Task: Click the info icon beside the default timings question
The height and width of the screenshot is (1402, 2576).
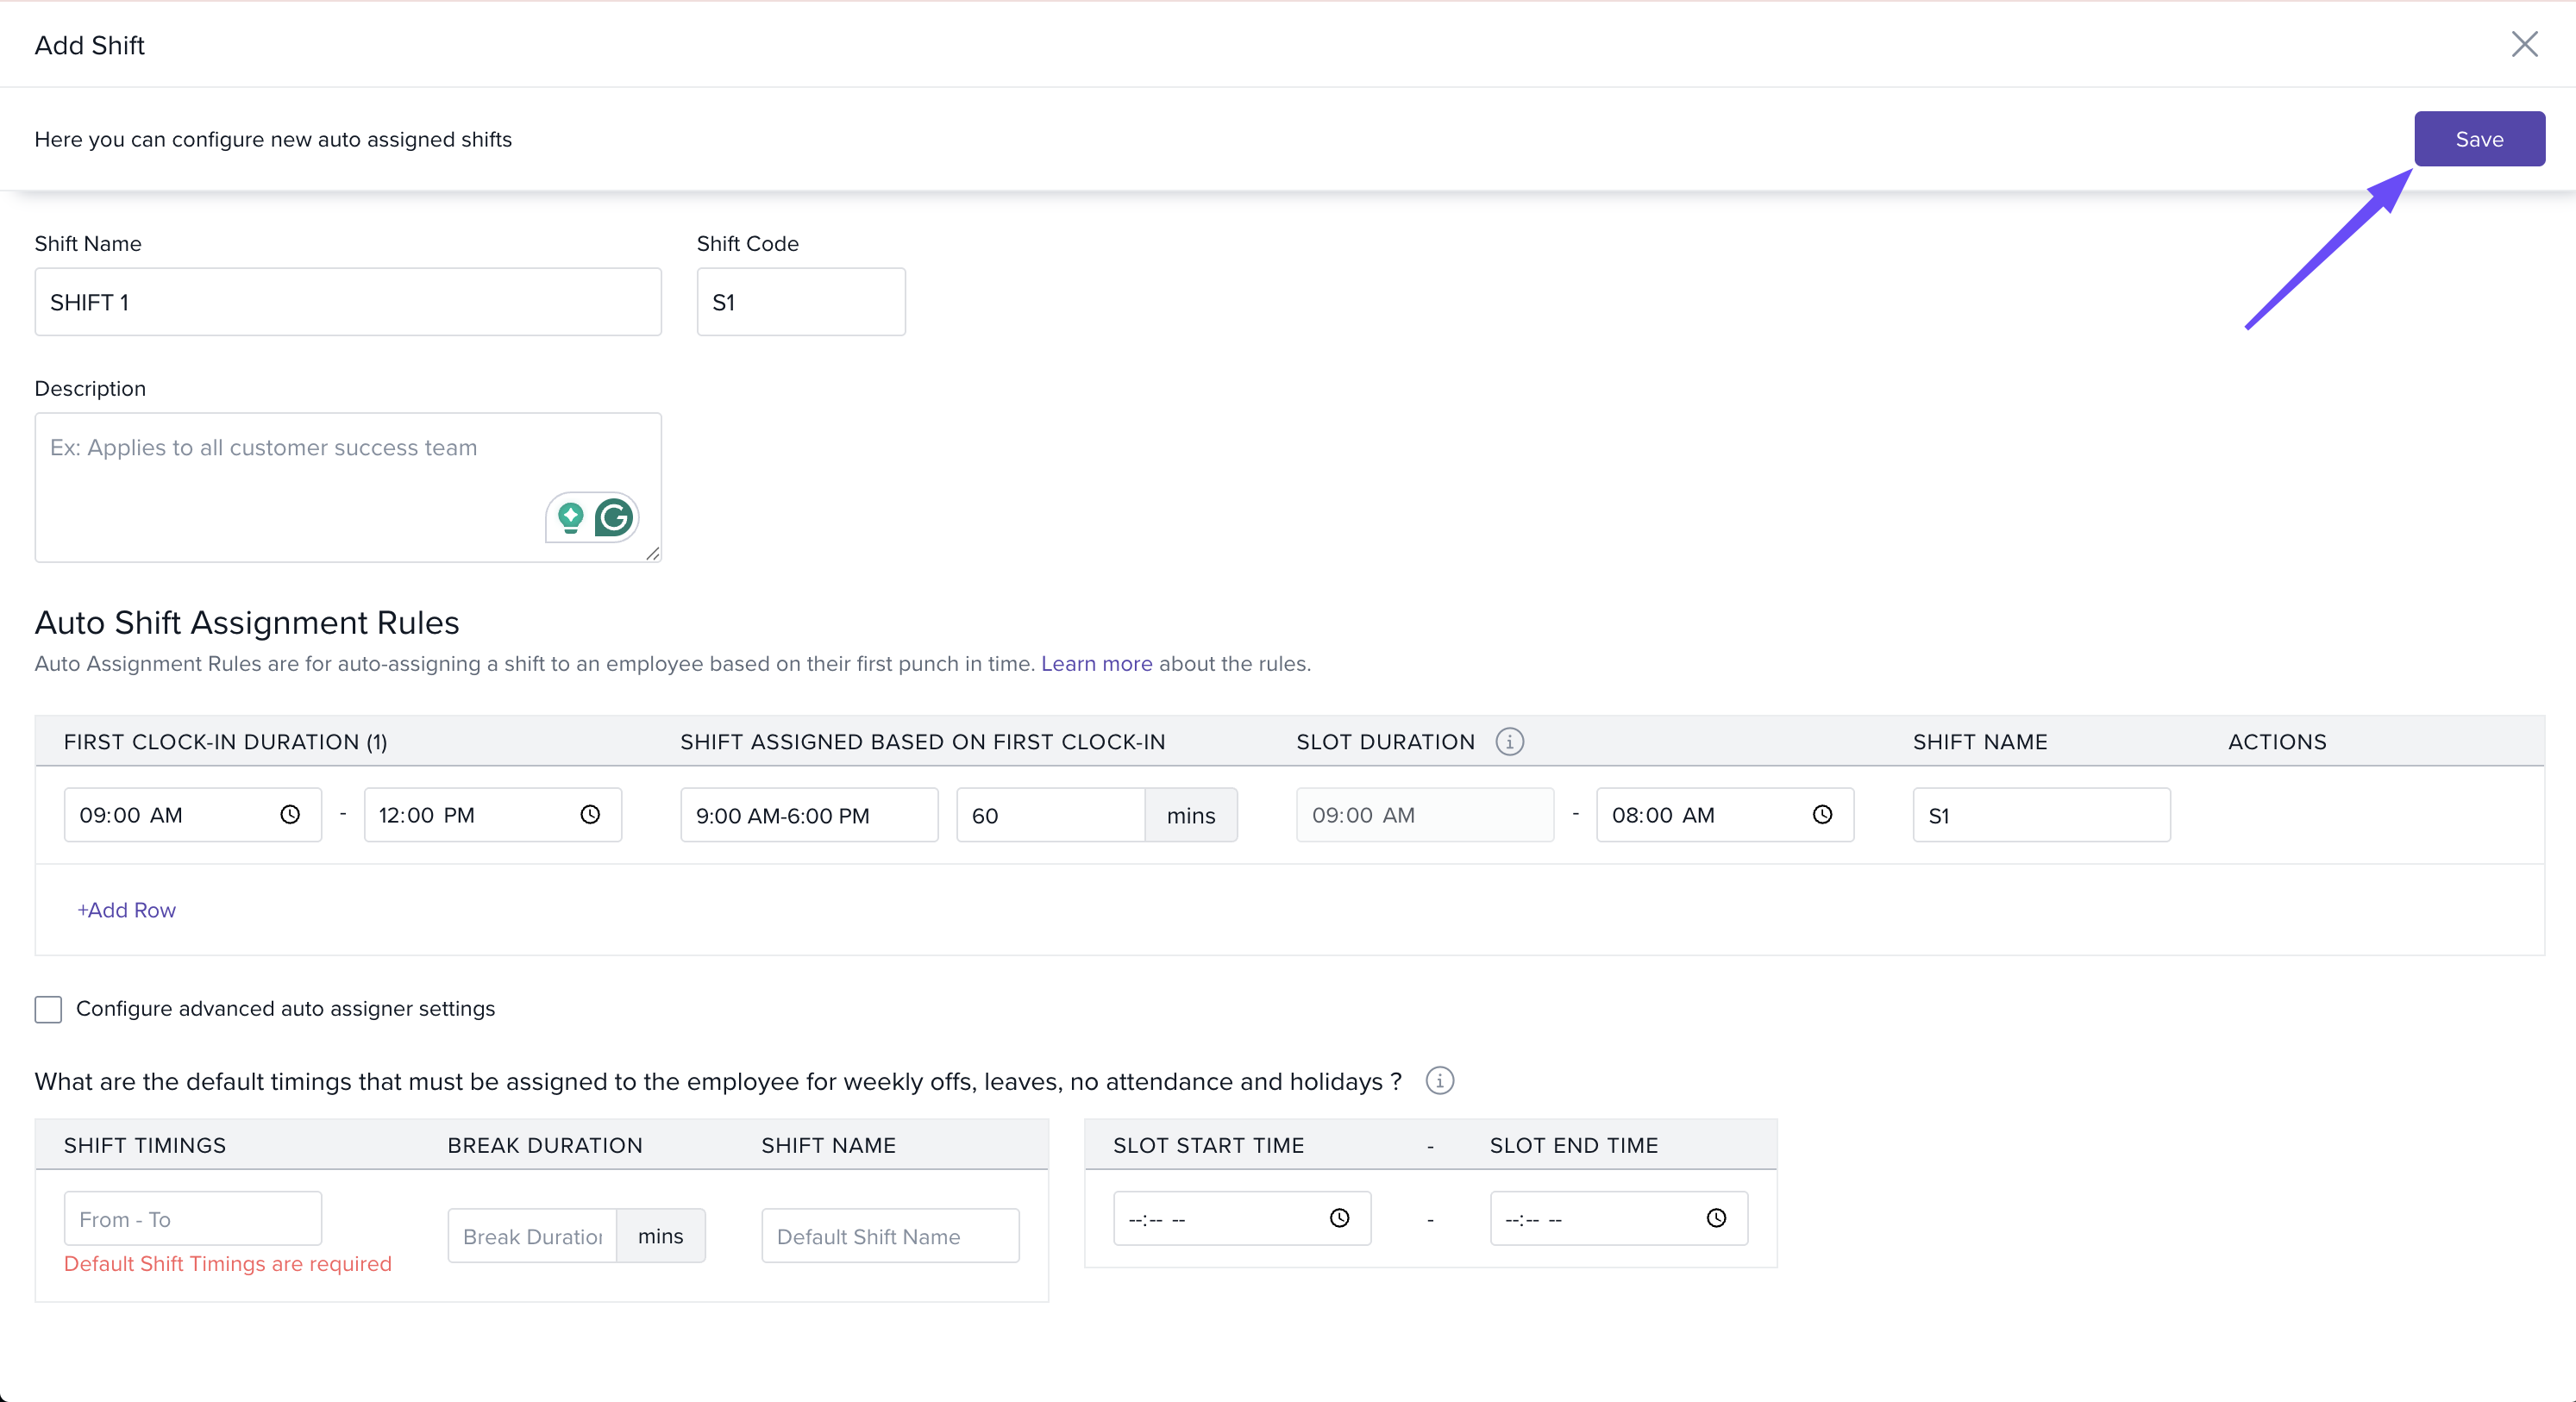Action: pos(1439,1081)
